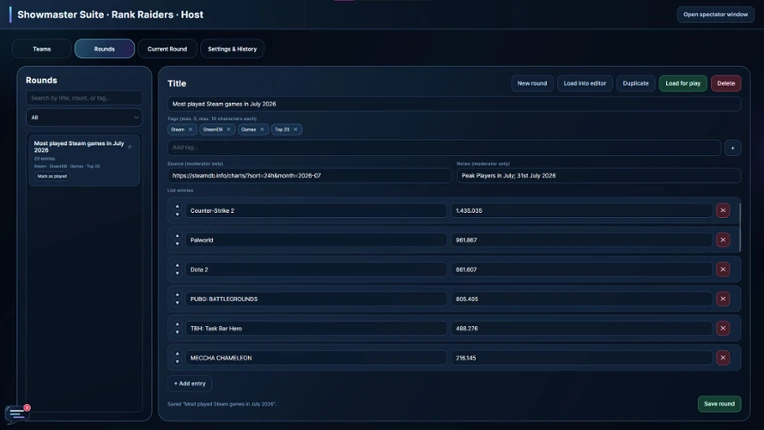The width and height of the screenshot is (764, 430).
Task: Click Load into editor button
Action: coord(585,83)
